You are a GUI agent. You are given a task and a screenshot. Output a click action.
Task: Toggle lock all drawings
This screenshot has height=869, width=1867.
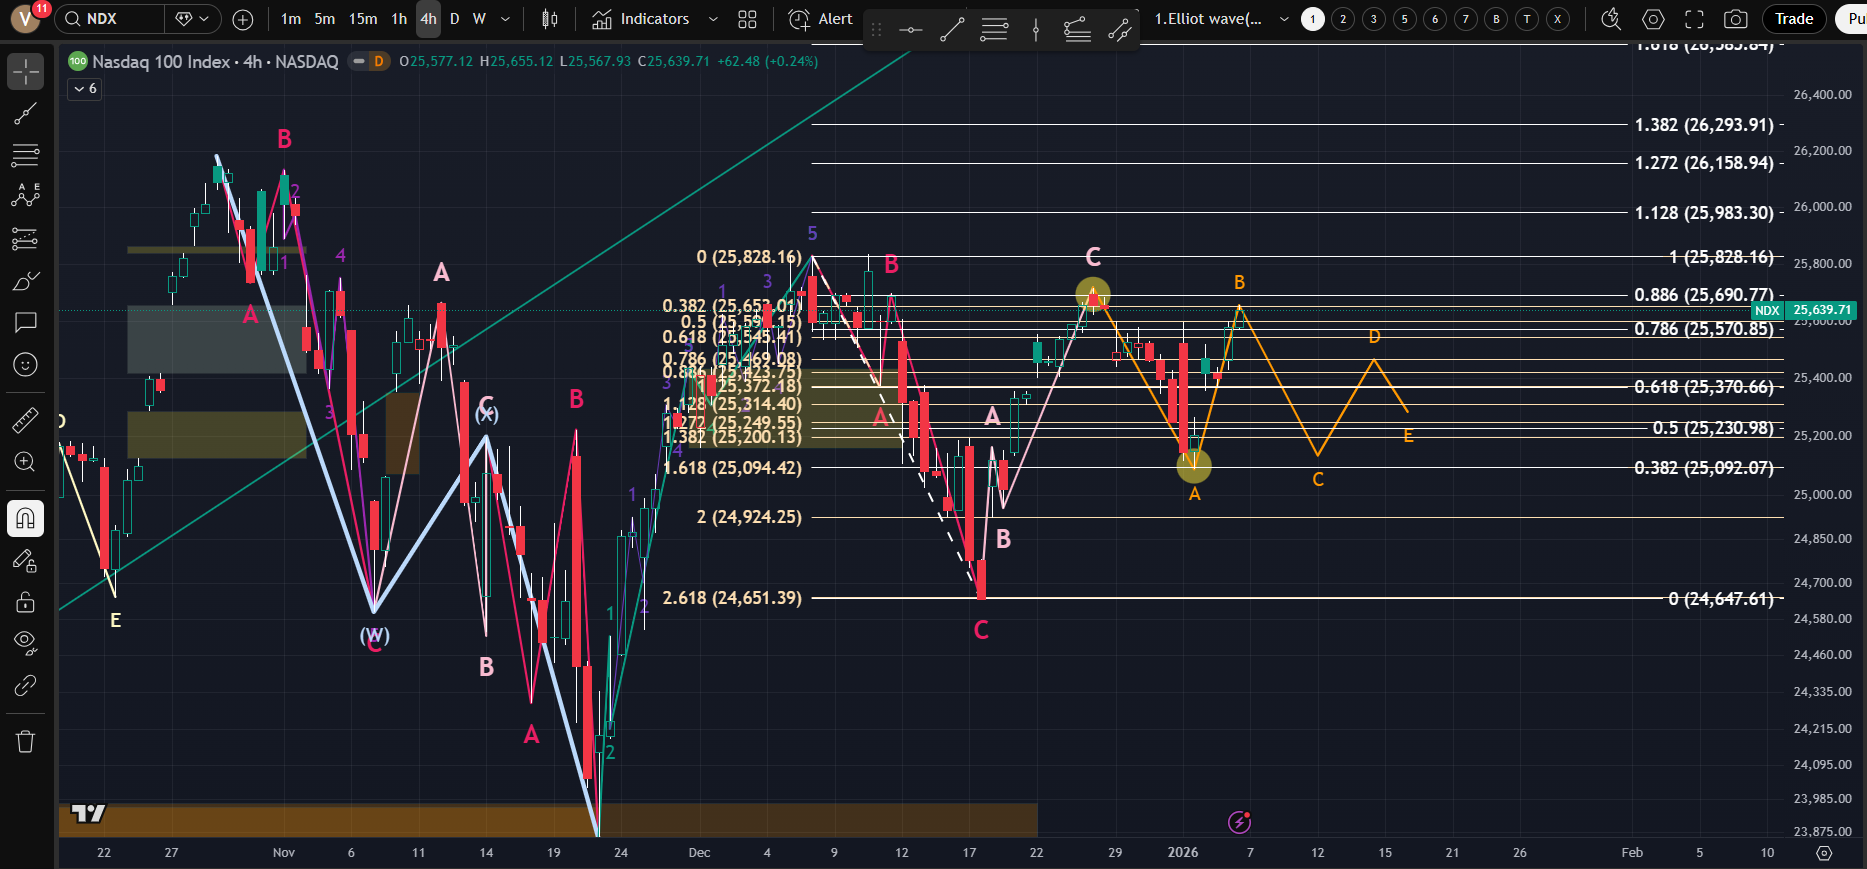point(25,602)
